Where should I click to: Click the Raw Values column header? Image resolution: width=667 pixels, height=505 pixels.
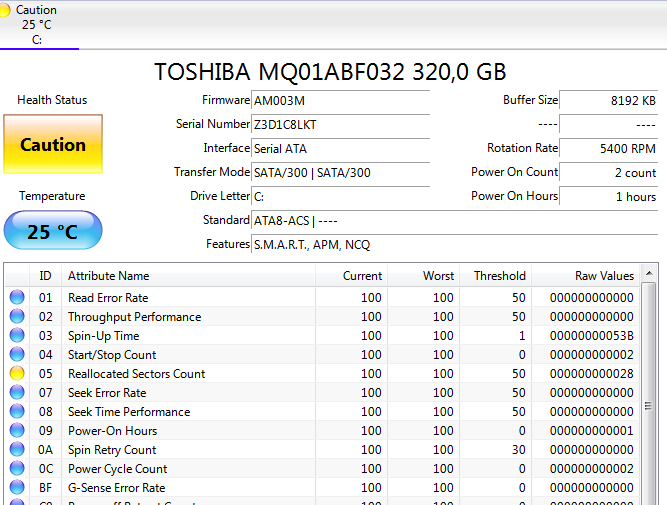[x=586, y=276]
